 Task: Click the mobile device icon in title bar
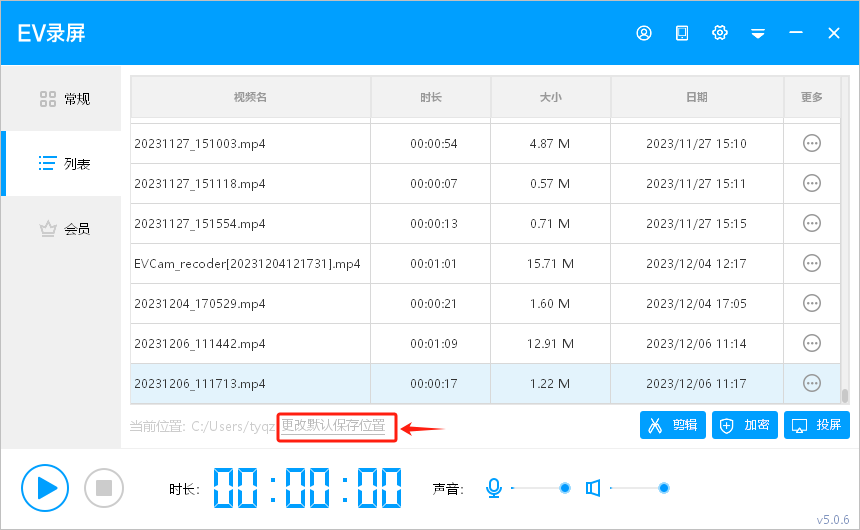coord(682,33)
